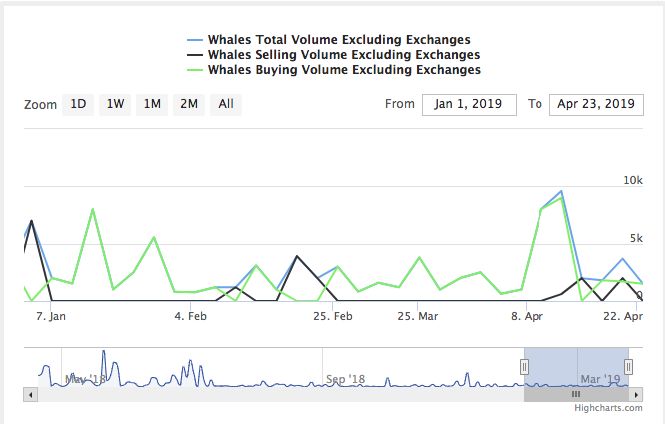Hide Whales Selling Volume Excluding Exchanges series
Image resolution: width=665 pixels, height=424 pixels.
coord(335,54)
